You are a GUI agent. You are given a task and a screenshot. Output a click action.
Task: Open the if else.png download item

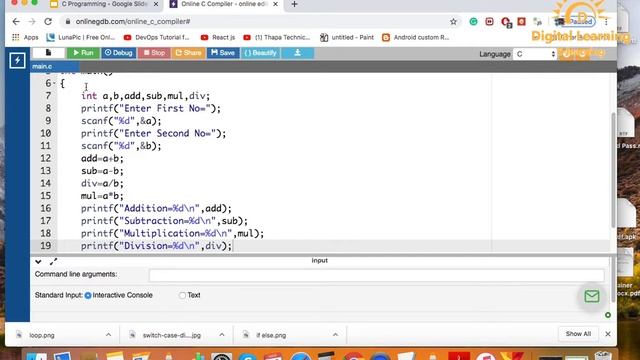pos(271,335)
